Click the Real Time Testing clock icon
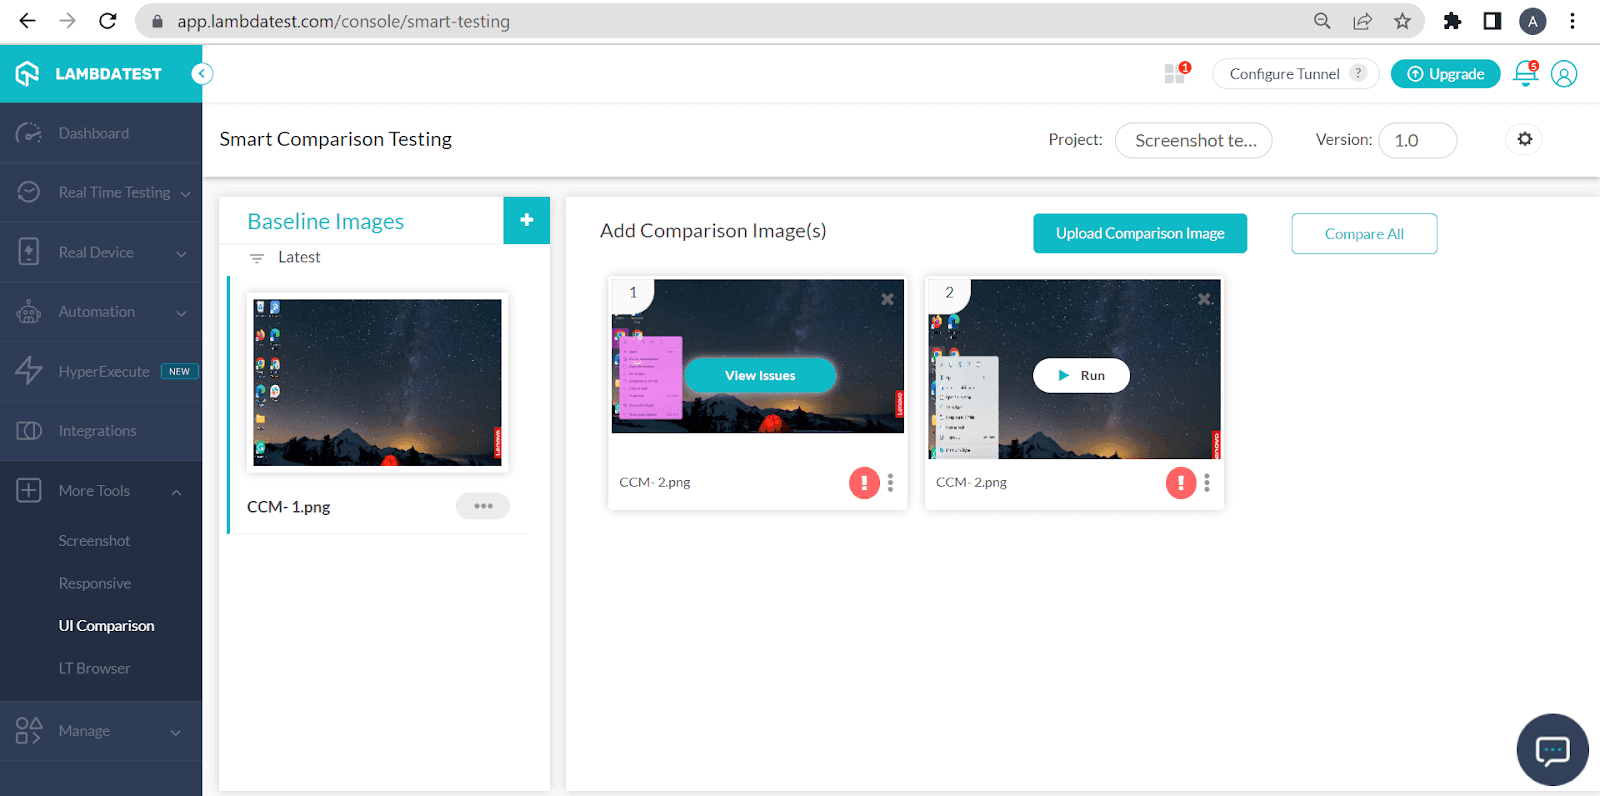The height and width of the screenshot is (796, 1600). click(x=29, y=192)
